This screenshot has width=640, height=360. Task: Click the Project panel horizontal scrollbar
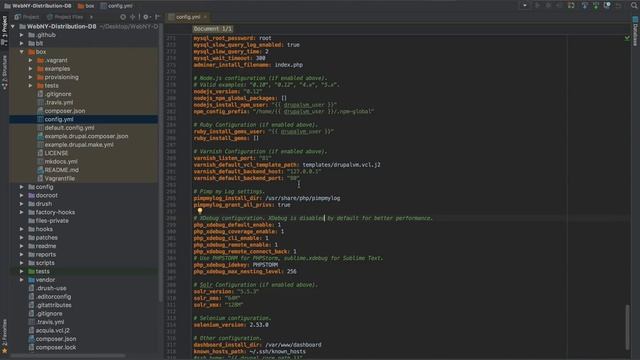point(68,356)
